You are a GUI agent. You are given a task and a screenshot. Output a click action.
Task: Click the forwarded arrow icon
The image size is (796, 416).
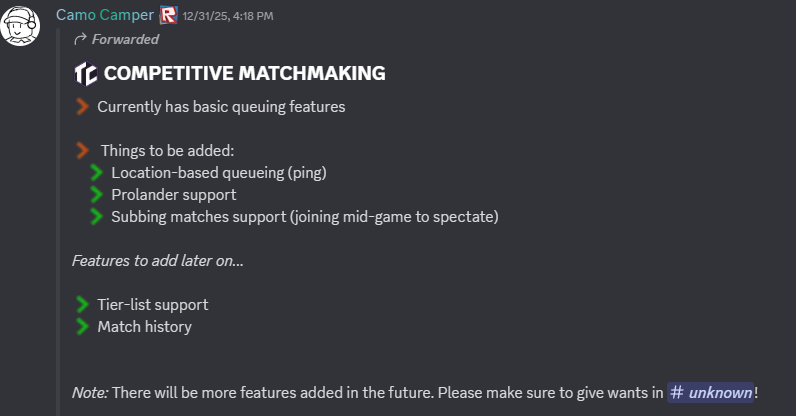[x=80, y=39]
